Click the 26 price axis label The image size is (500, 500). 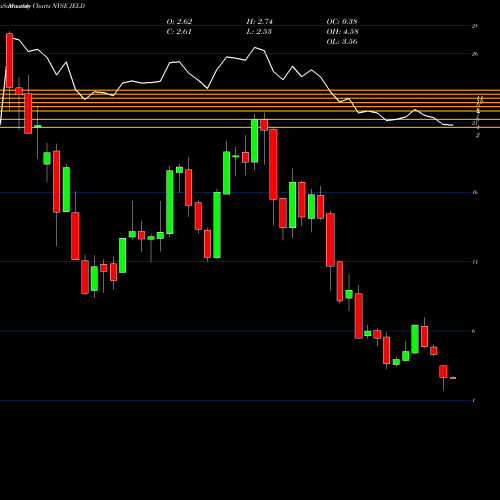(x=475, y=54)
